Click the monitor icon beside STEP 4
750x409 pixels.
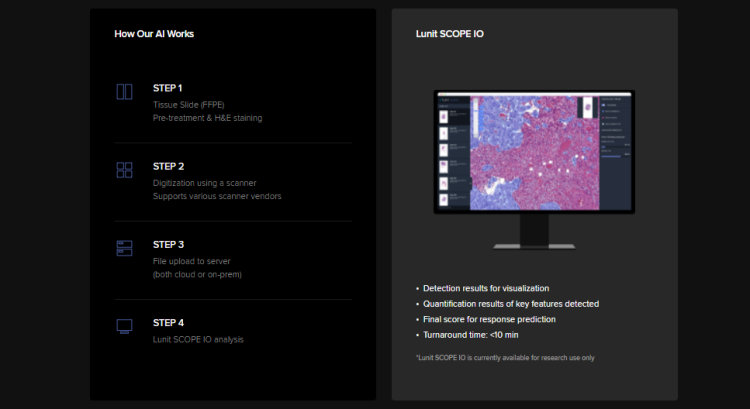click(124, 326)
